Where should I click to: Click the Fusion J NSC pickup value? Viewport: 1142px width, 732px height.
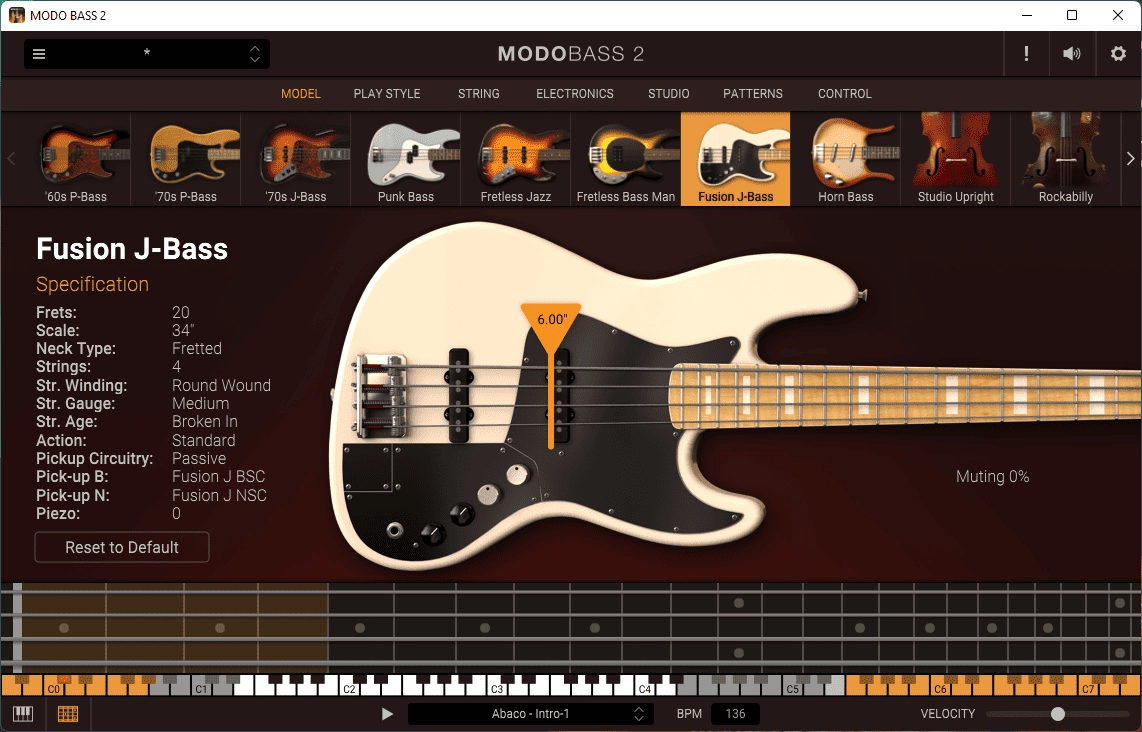tap(219, 495)
